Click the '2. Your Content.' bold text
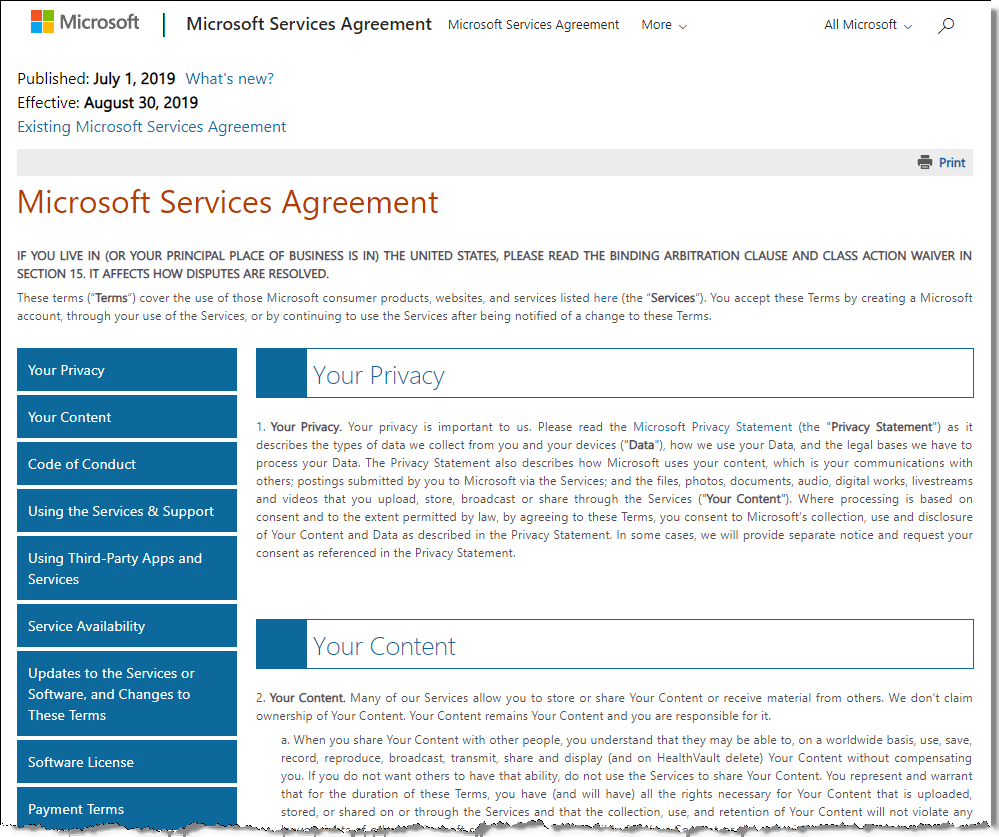Image resolution: width=999 pixels, height=837 pixels. pos(301,698)
